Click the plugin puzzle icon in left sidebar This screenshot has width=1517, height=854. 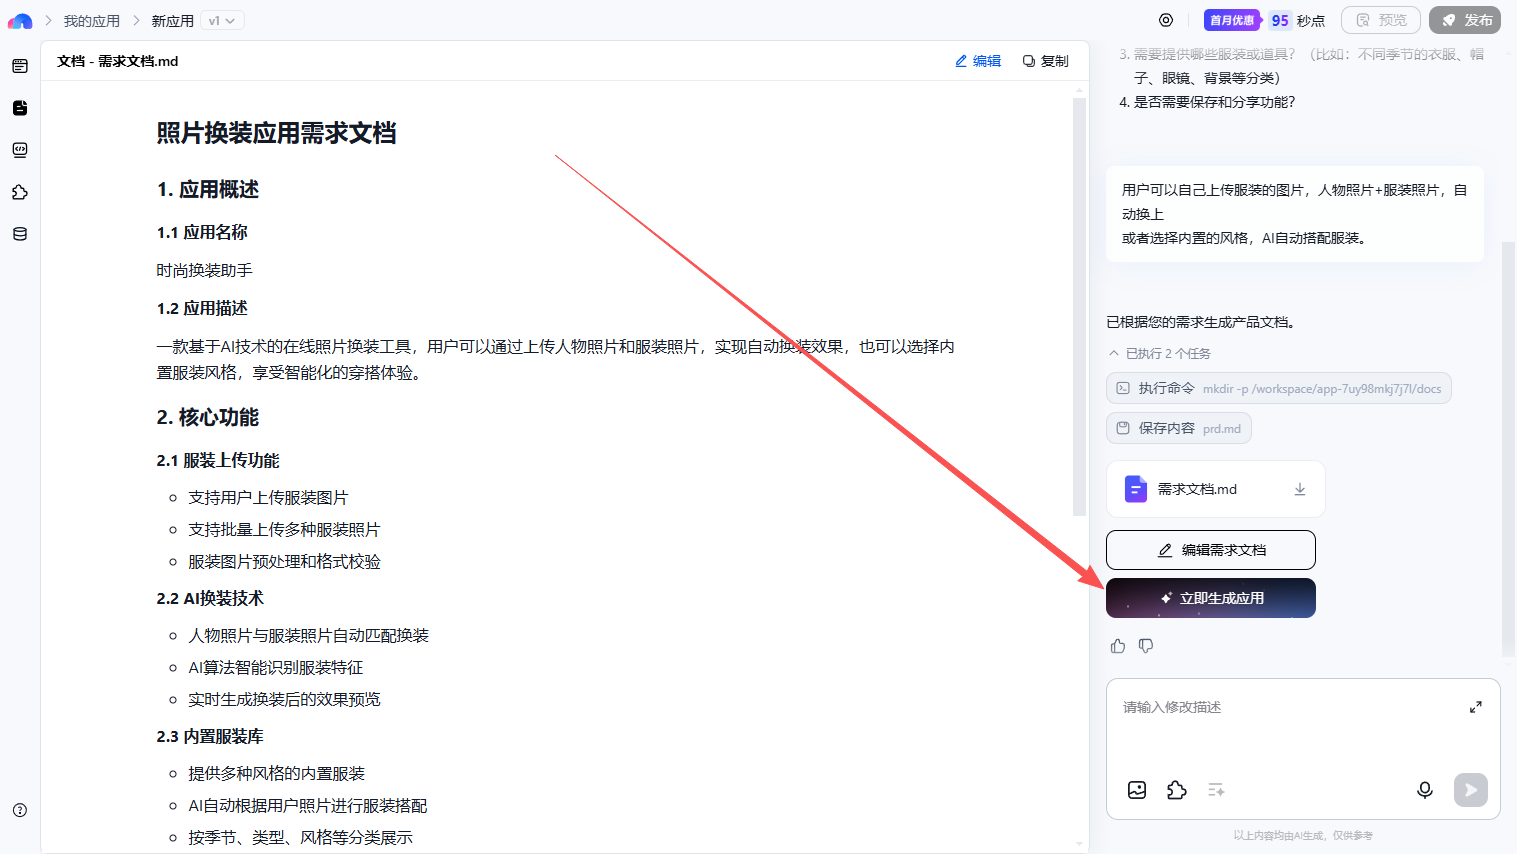(20, 192)
